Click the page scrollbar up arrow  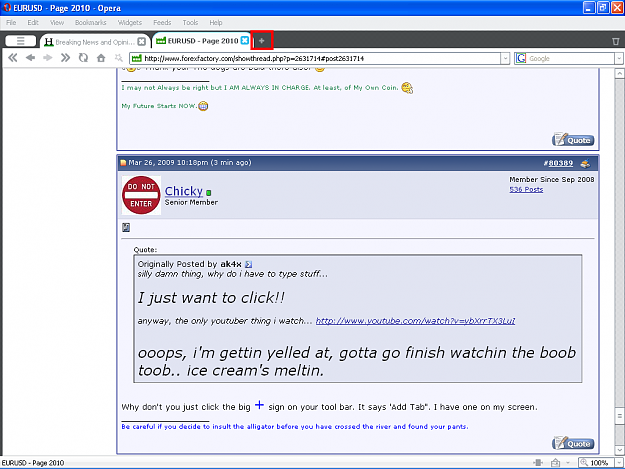tap(619, 74)
